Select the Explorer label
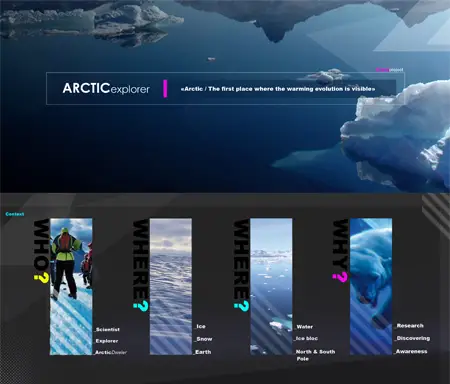450x384 pixels. 106,341
